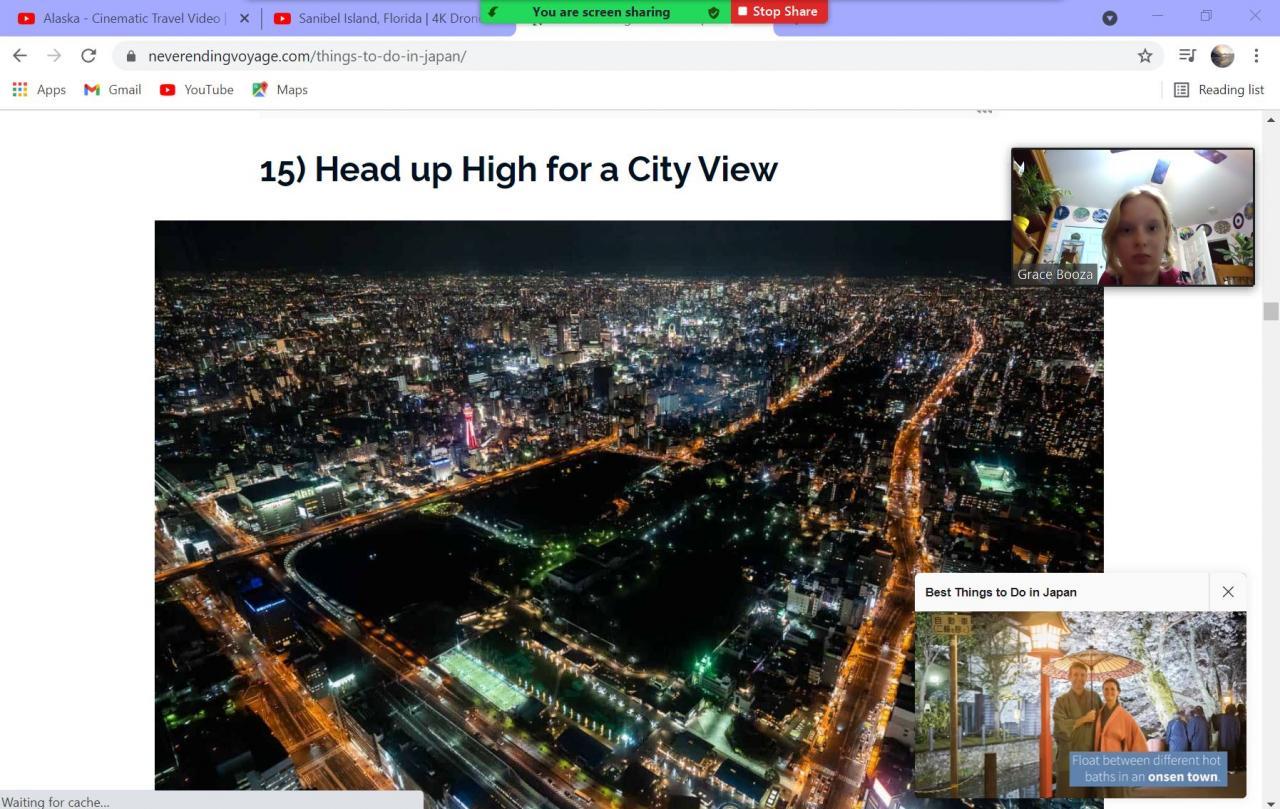Click the browser forward arrow
This screenshot has width=1280, height=809.
[x=54, y=56]
